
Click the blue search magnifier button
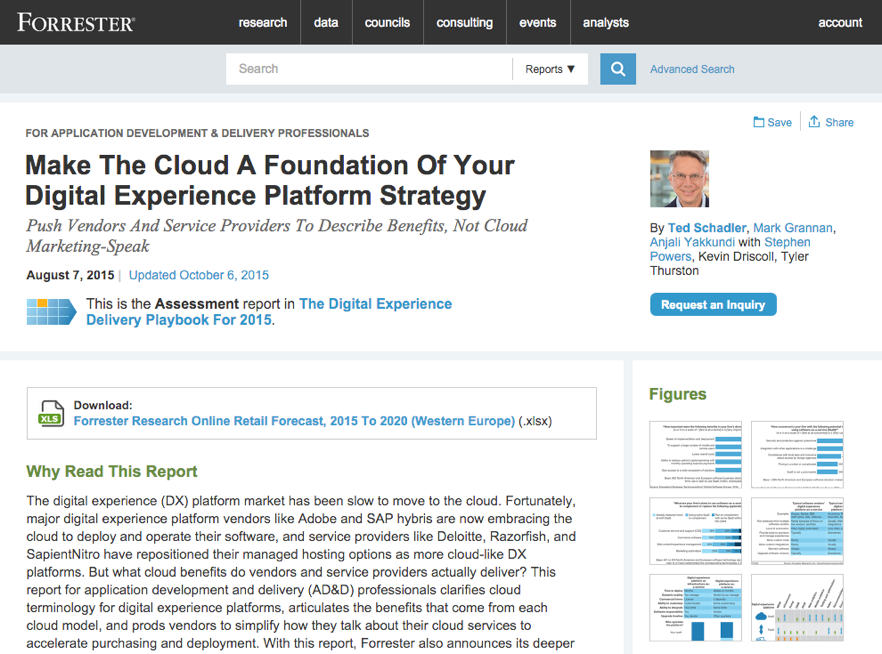coord(618,69)
